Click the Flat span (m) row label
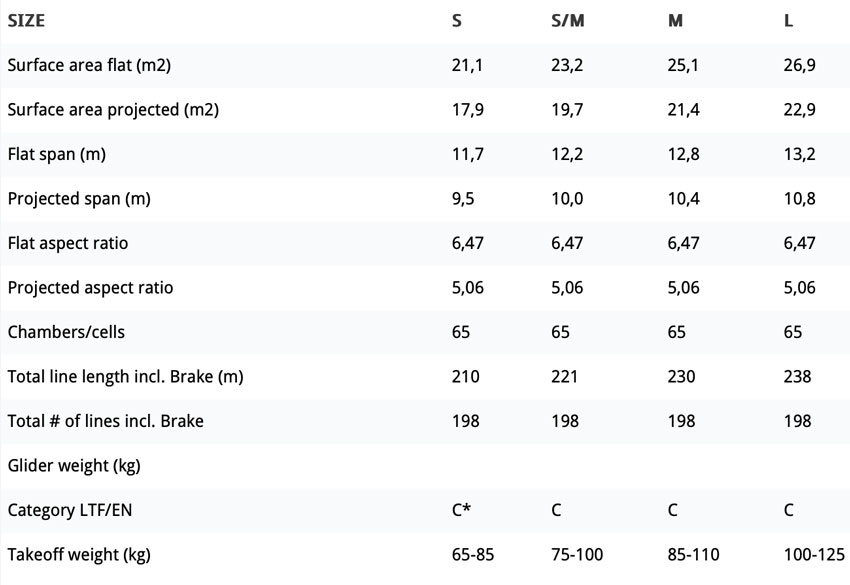This screenshot has height=585, width=850. tap(56, 154)
